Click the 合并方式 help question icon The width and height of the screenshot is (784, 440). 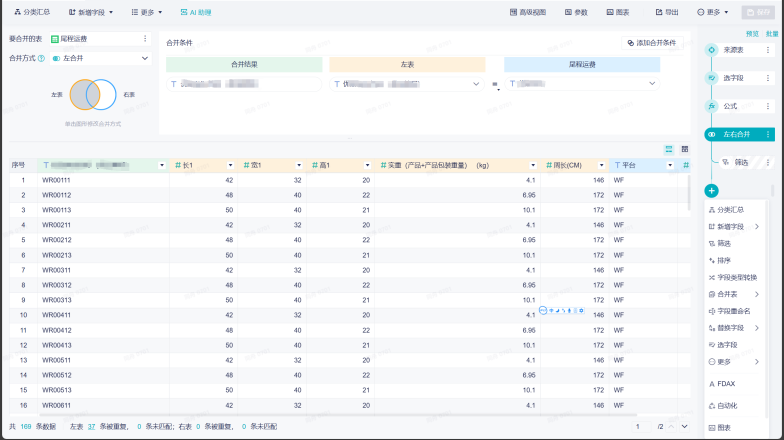tap(41, 58)
